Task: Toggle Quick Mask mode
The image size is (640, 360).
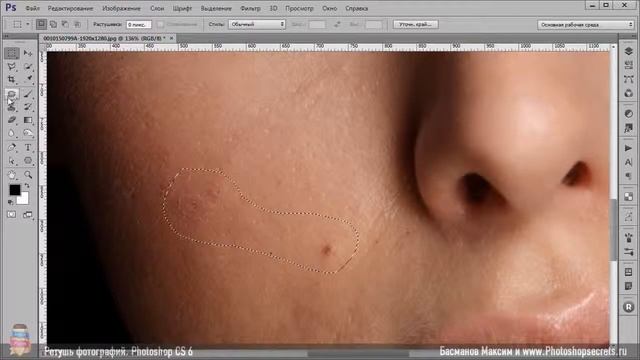Action: [x=11, y=215]
